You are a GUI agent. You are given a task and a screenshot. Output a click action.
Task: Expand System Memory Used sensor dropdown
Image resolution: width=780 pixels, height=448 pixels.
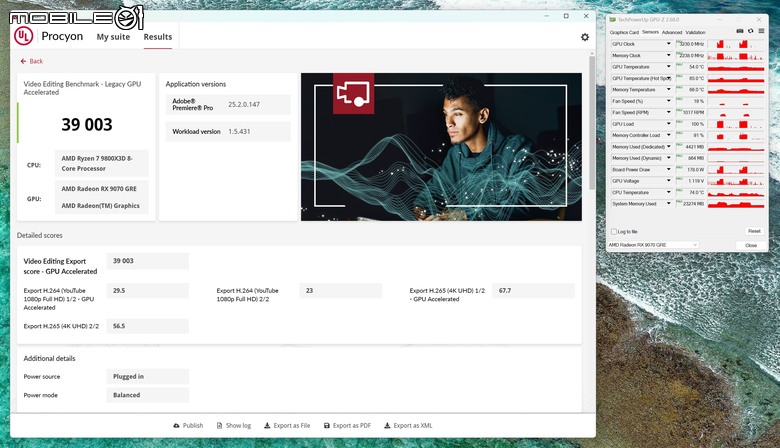(x=669, y=204)
